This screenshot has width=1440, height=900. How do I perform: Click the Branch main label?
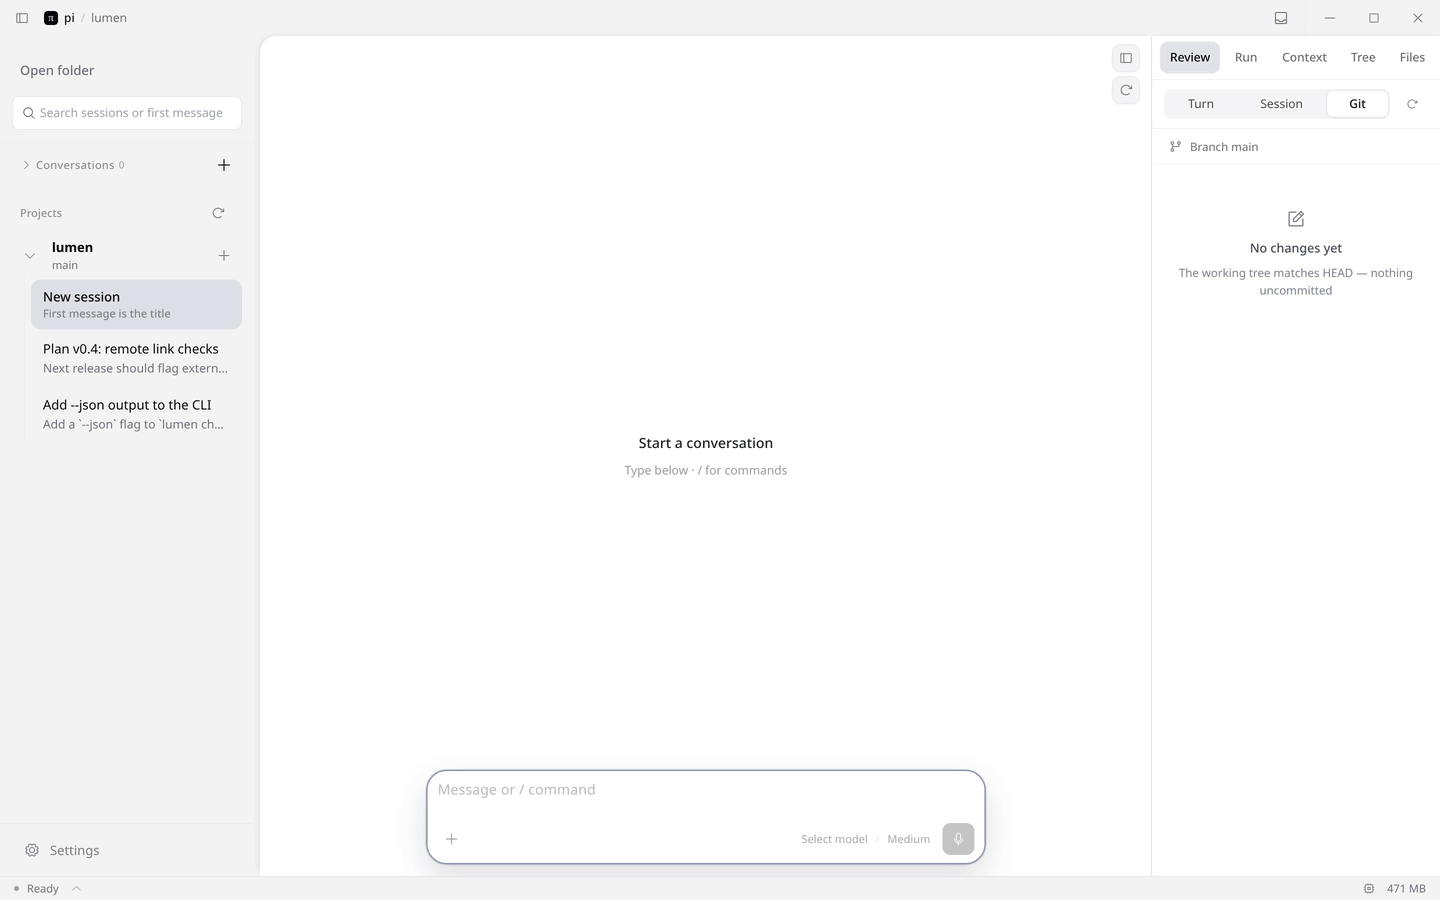(x=1224, y=147)
